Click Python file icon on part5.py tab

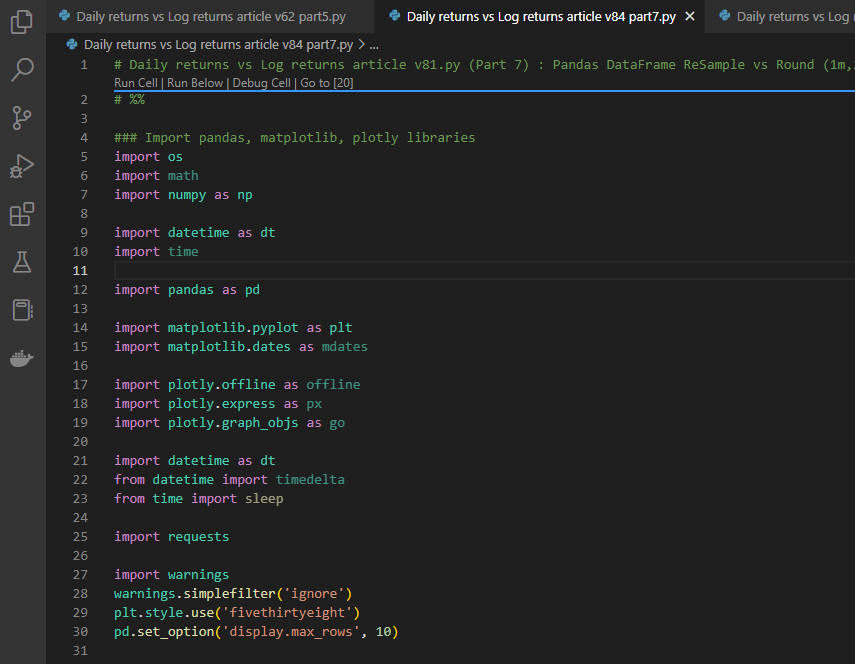pos(64,16)
